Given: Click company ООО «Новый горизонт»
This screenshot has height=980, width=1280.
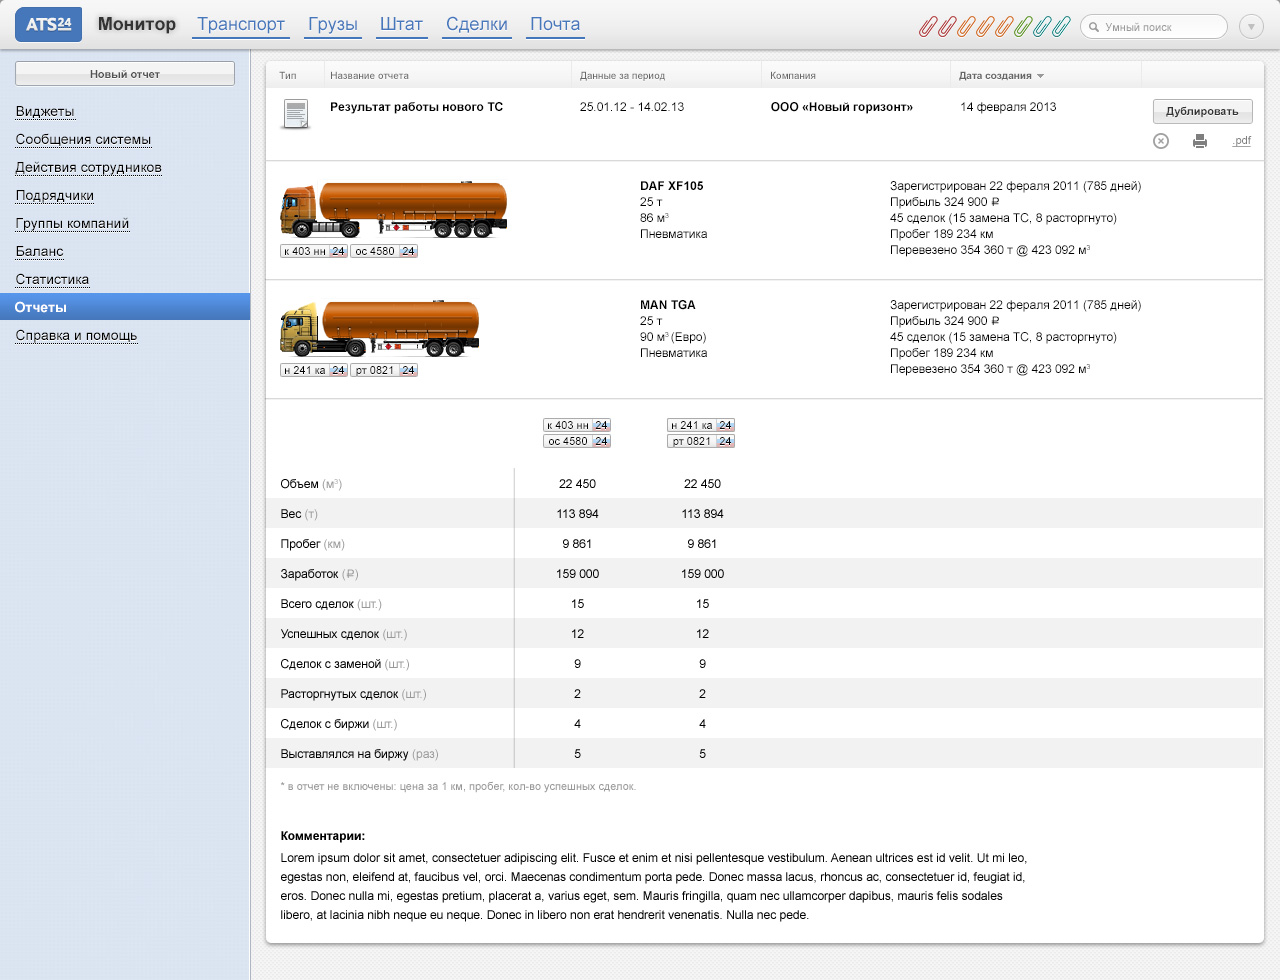Looking at the screenshot, I should click(x=841, y=107).
